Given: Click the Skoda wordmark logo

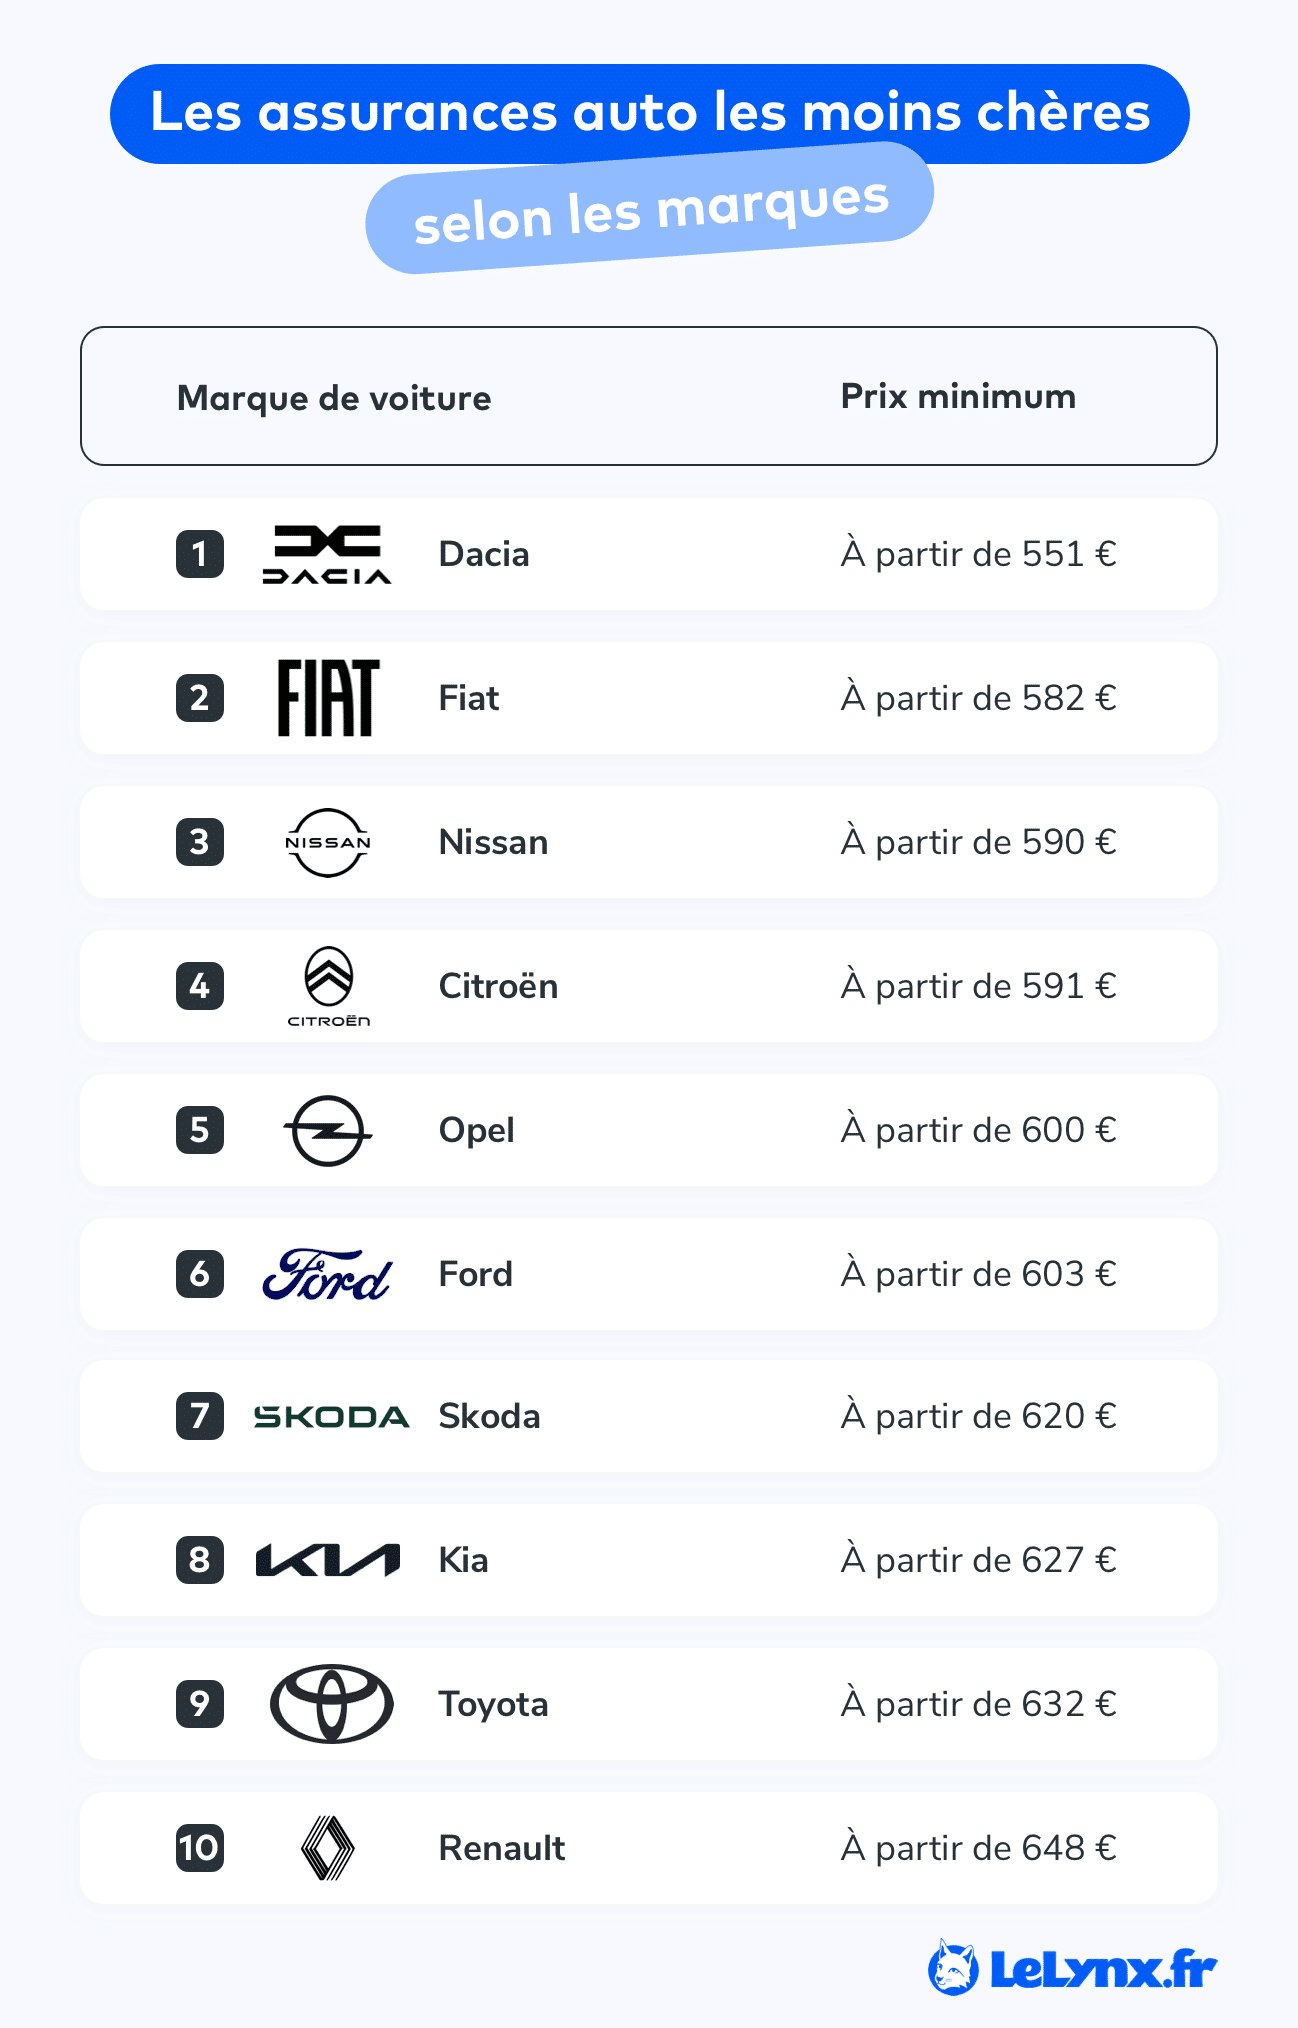Looking at the screenshot, I should (331, 1416).
